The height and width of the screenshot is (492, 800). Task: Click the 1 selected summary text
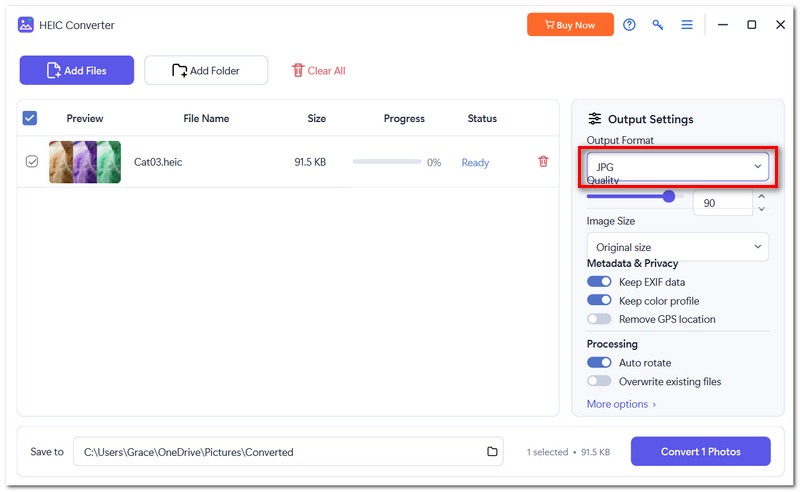tap(547, 452)
